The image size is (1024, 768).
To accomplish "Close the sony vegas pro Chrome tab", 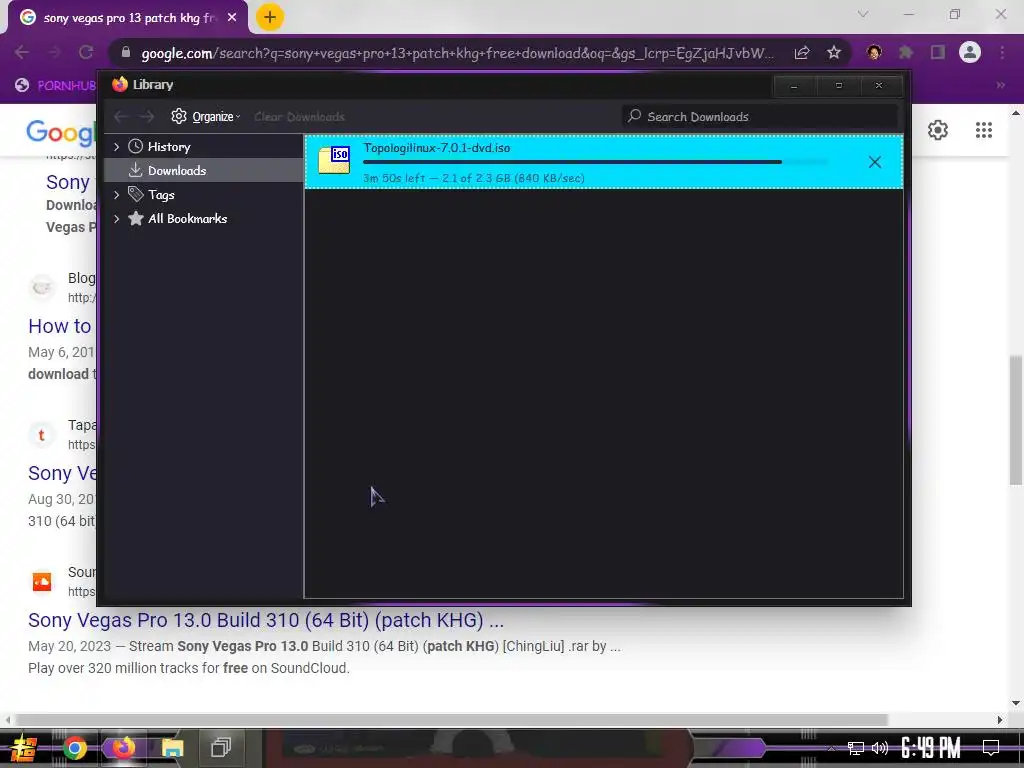I will pos(232,18).
